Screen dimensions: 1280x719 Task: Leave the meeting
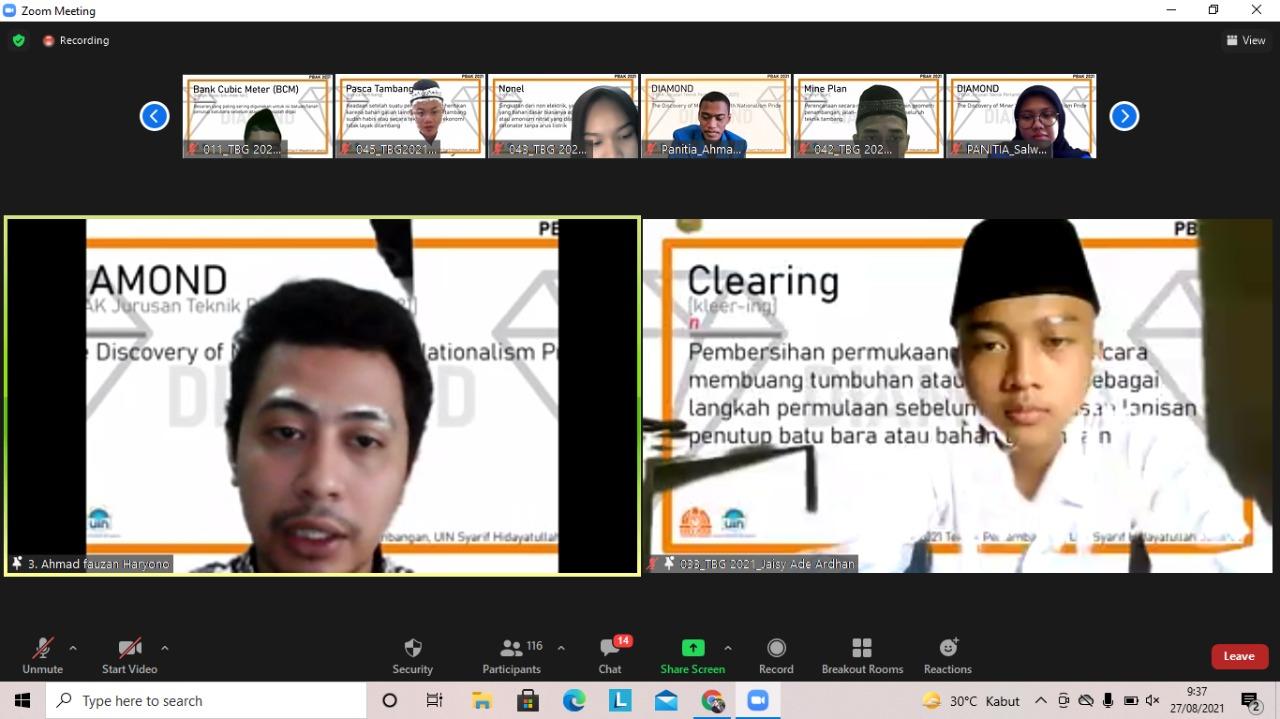point(1239,656)
